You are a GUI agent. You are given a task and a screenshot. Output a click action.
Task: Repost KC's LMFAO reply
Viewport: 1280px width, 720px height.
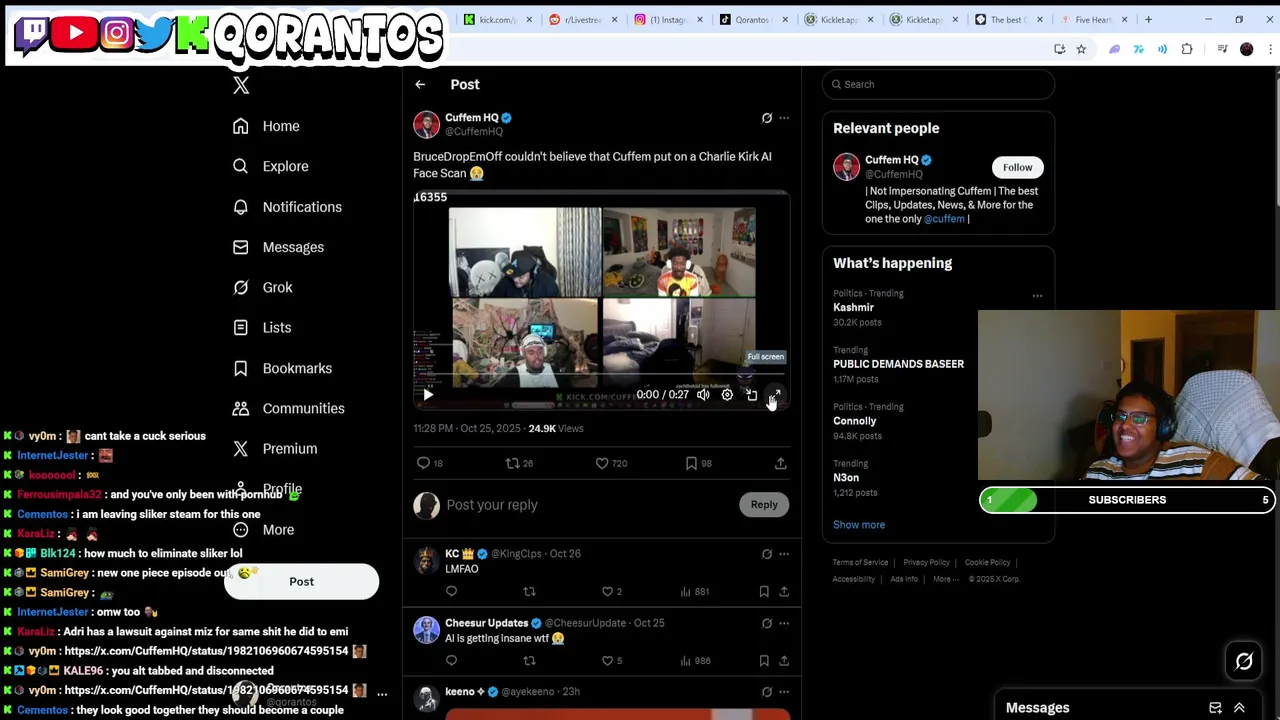[x=529, y=591]
